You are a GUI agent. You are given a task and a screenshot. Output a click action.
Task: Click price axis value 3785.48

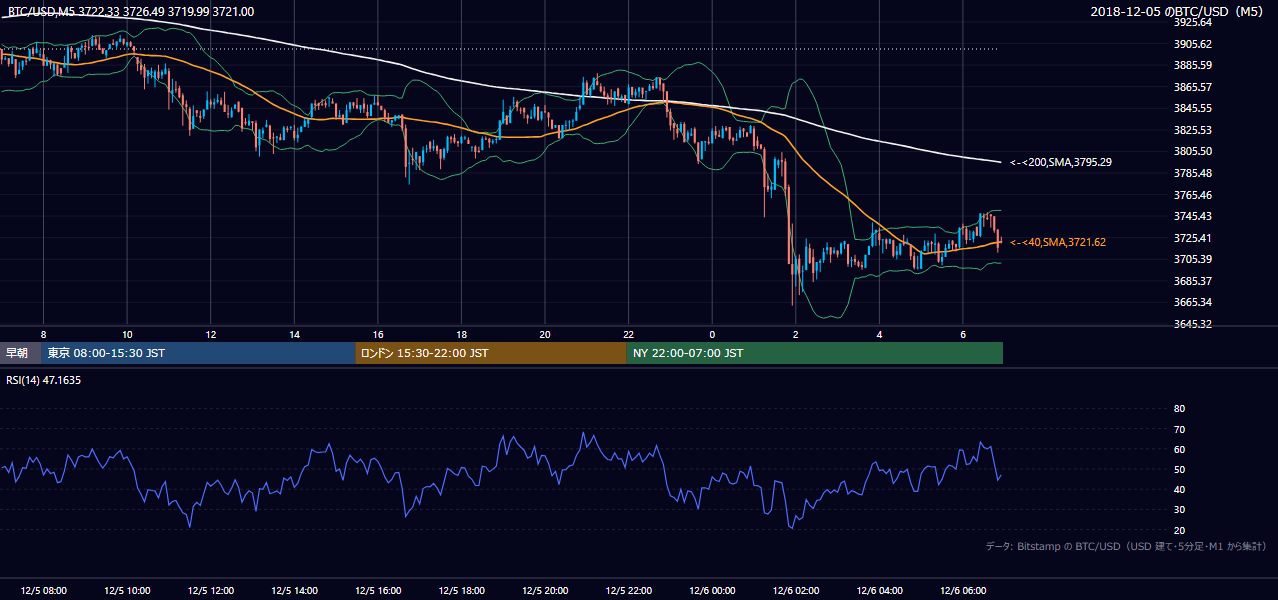click(x=1191, y=173)
